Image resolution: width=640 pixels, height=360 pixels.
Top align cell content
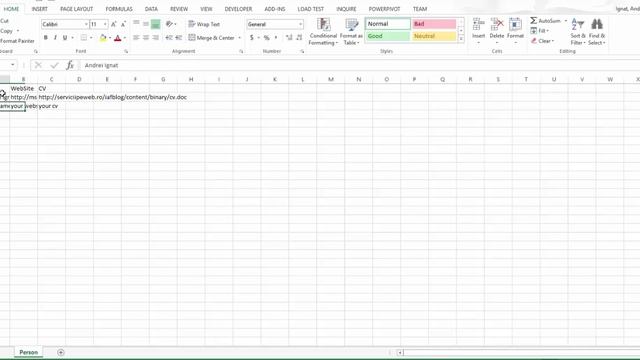[x=136, y=24]
